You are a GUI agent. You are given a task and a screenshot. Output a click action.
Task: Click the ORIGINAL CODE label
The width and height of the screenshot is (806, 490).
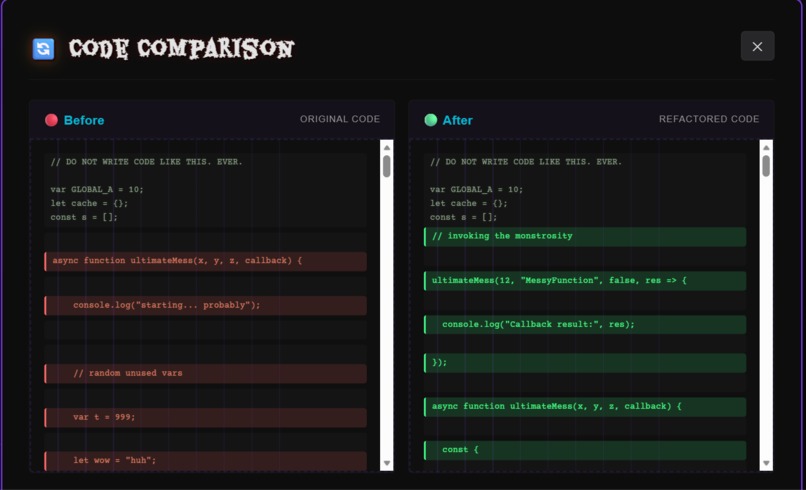(340, 119)
